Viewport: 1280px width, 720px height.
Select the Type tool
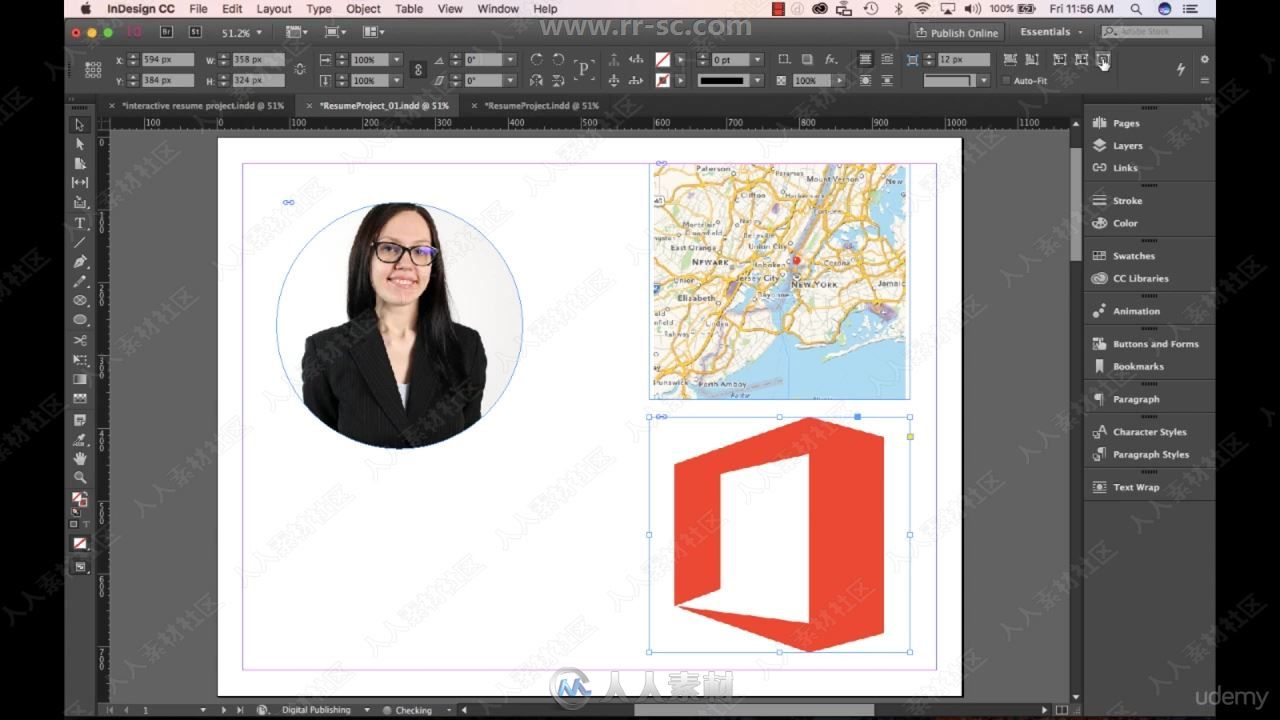click(x=80, y=222)
